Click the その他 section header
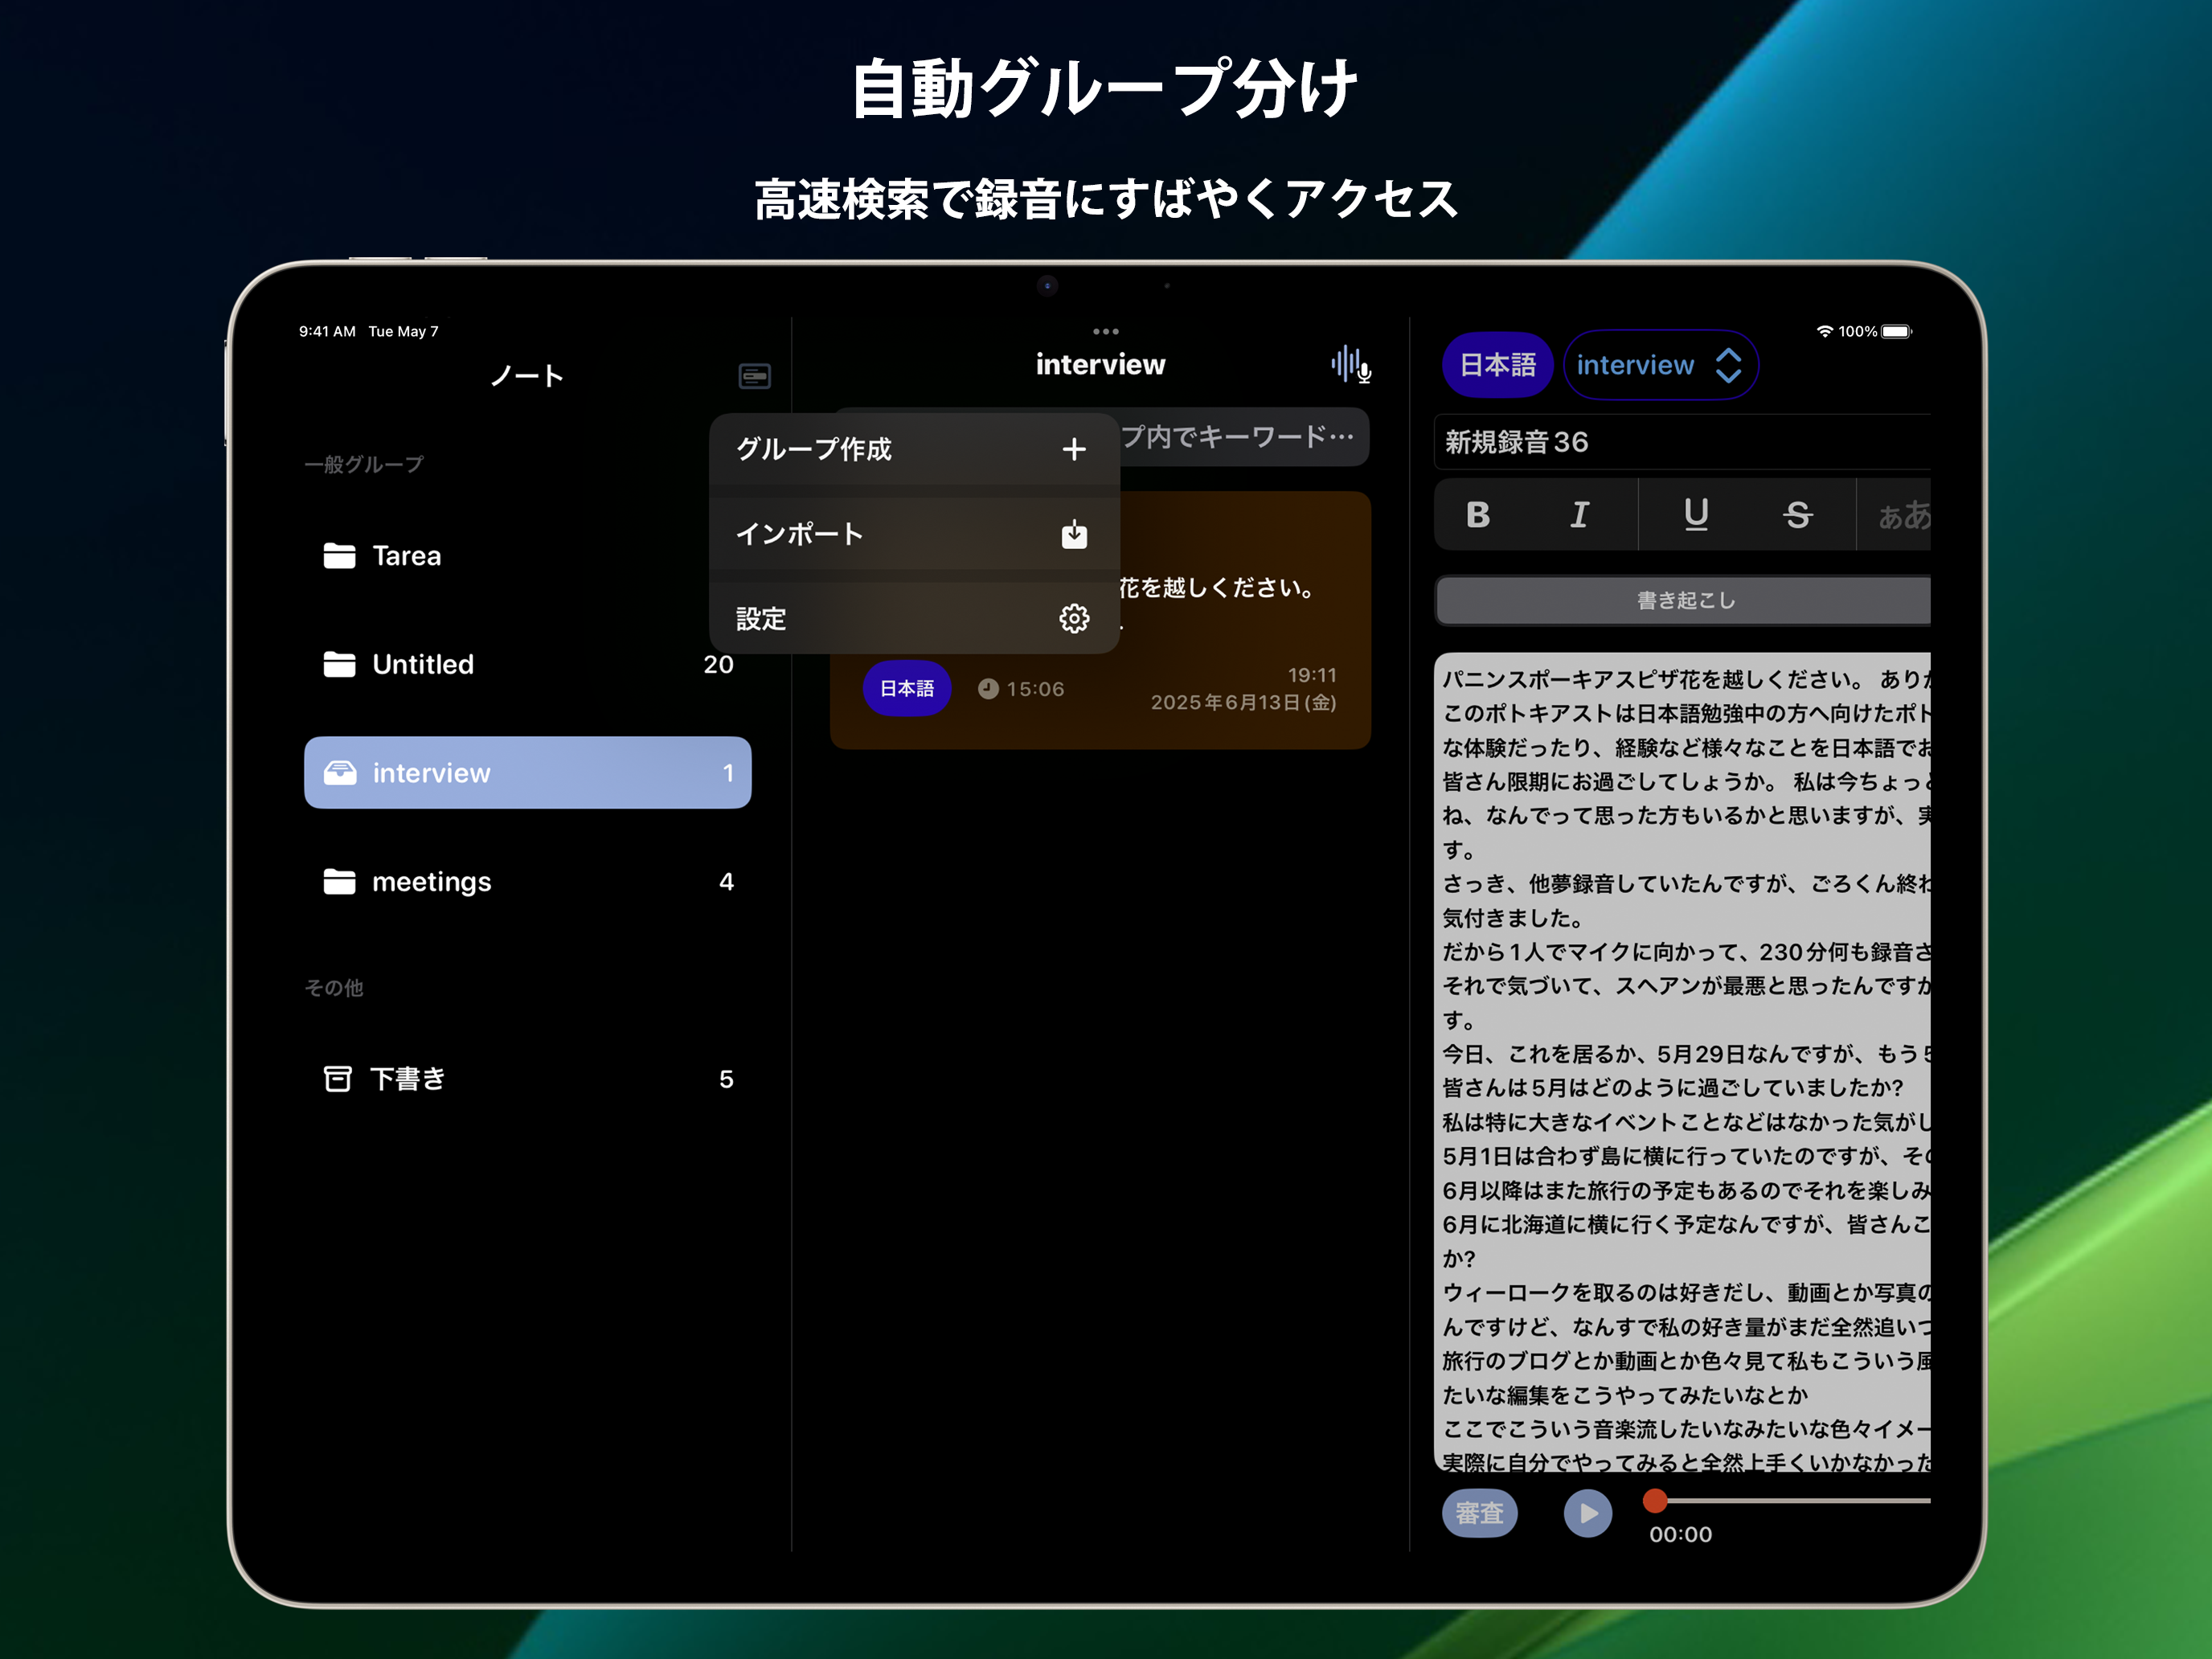 coord(334,988)
